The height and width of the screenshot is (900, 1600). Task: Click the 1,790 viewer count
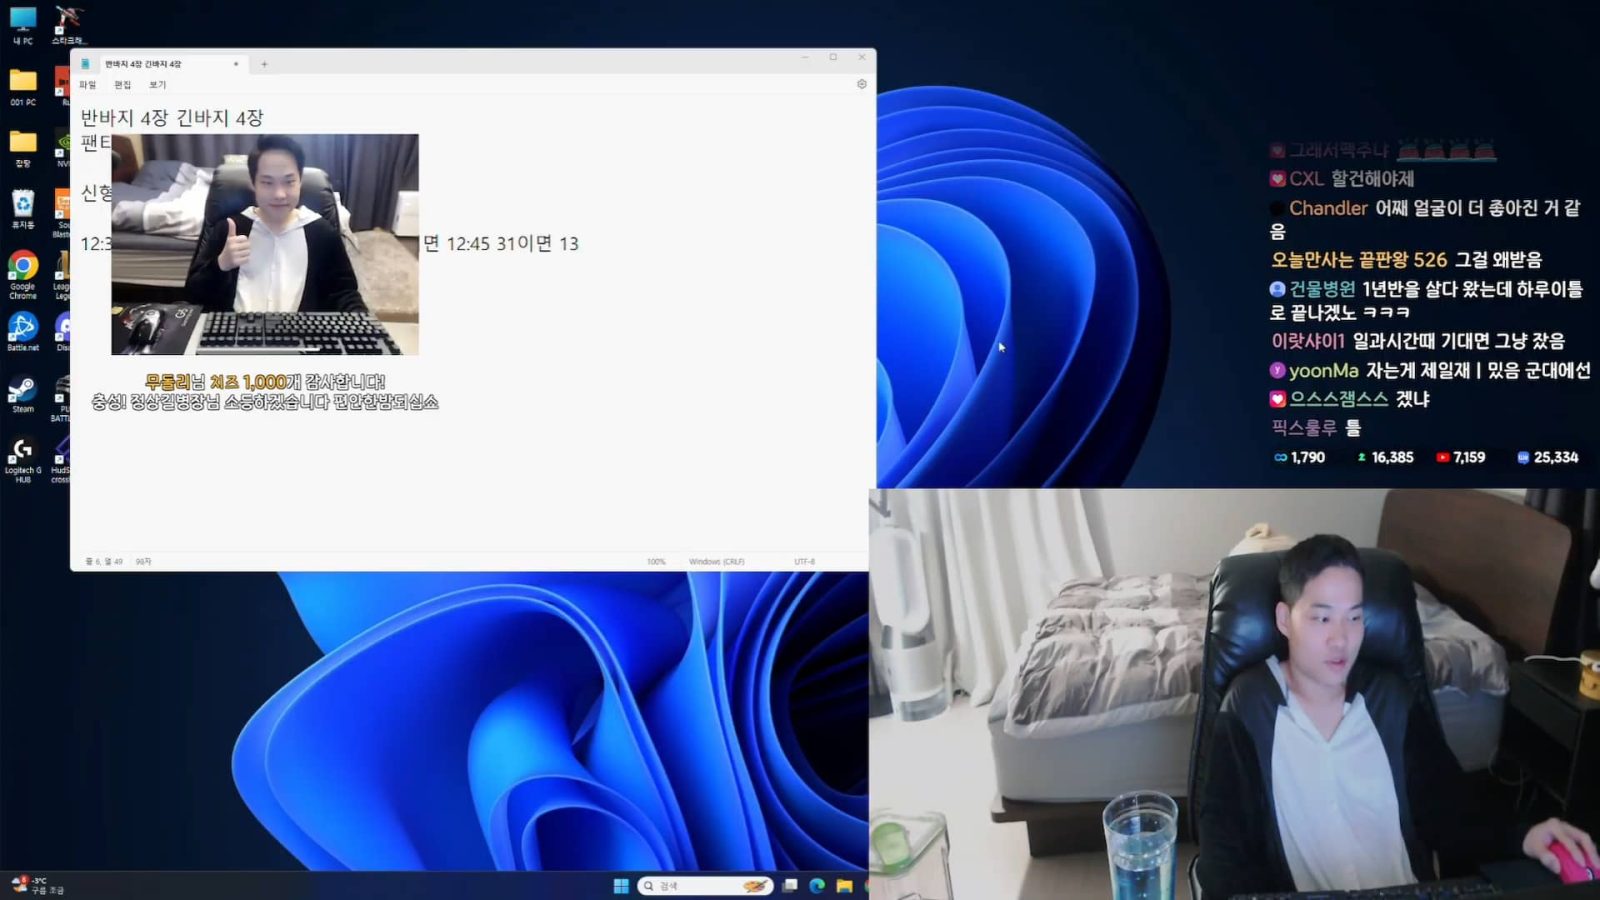click(x=1299, y=457)
